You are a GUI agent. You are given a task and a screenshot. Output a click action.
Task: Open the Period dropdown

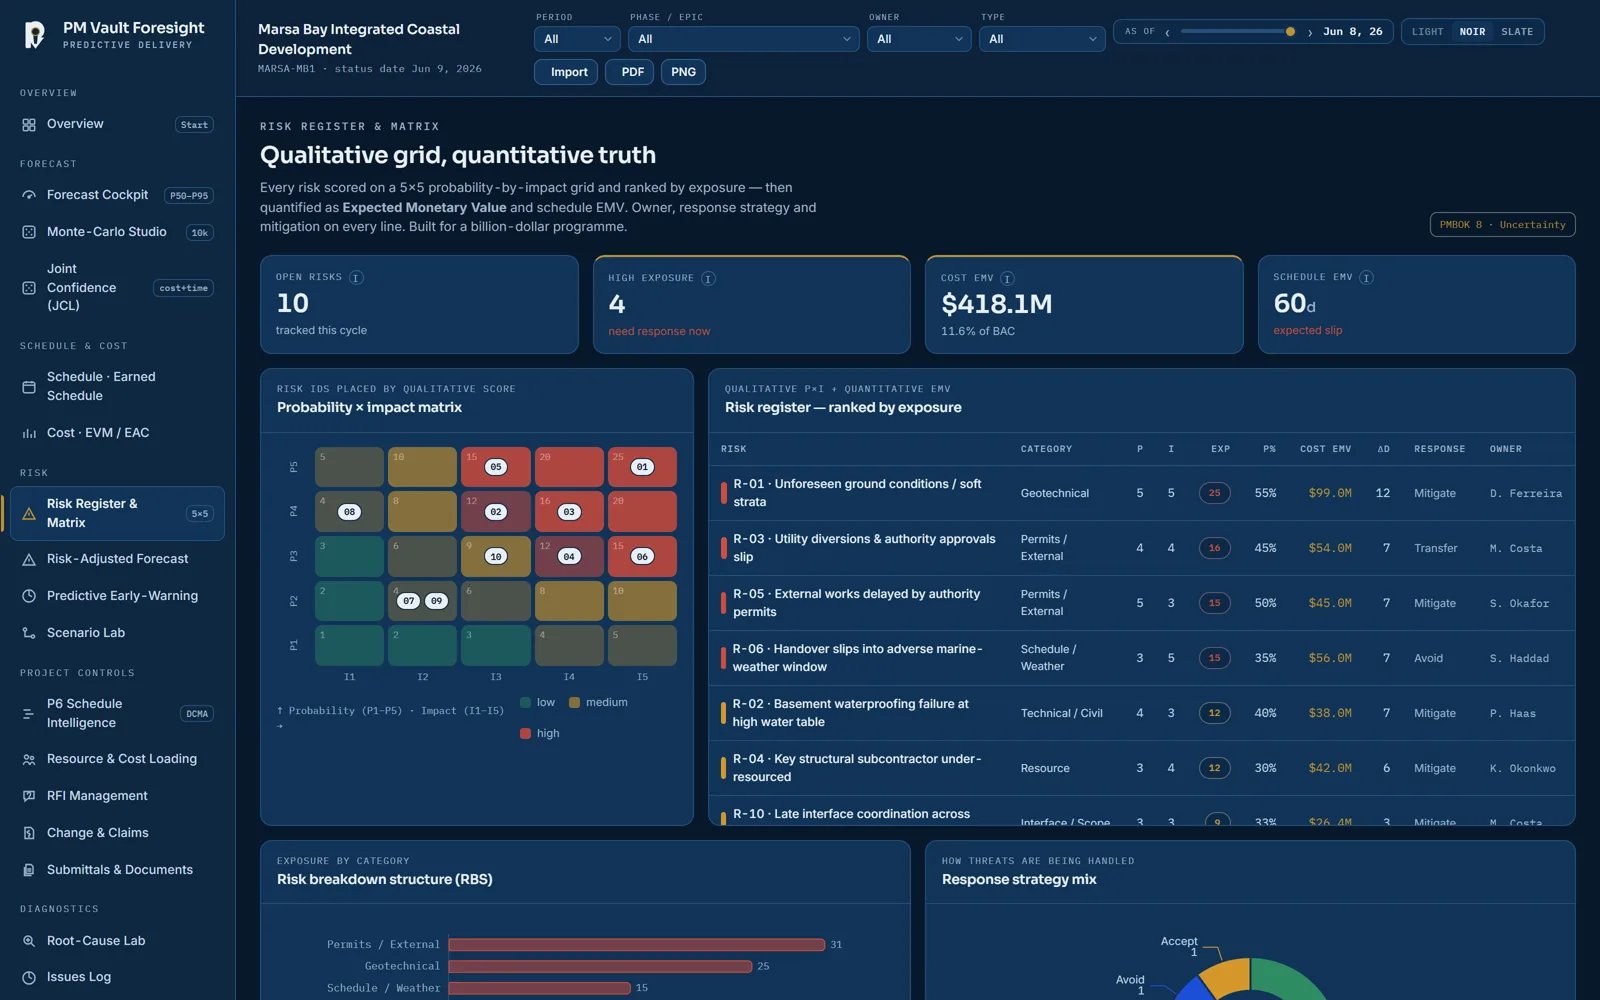point(577,39)
